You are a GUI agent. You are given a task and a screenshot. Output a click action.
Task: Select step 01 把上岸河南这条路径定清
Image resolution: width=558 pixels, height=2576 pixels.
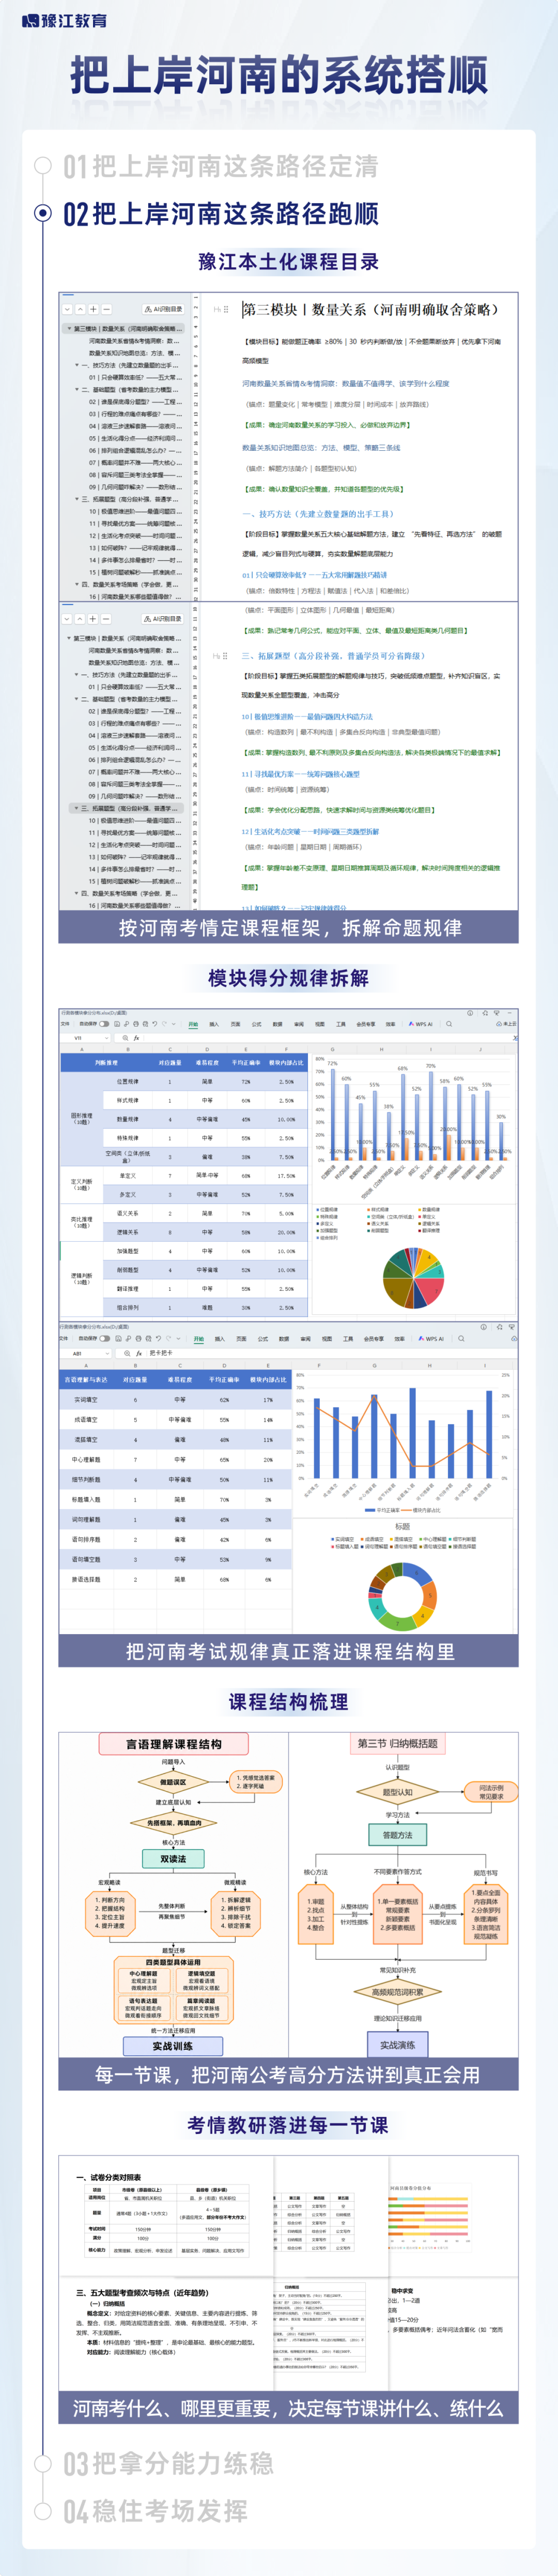(x=221, y=166)
